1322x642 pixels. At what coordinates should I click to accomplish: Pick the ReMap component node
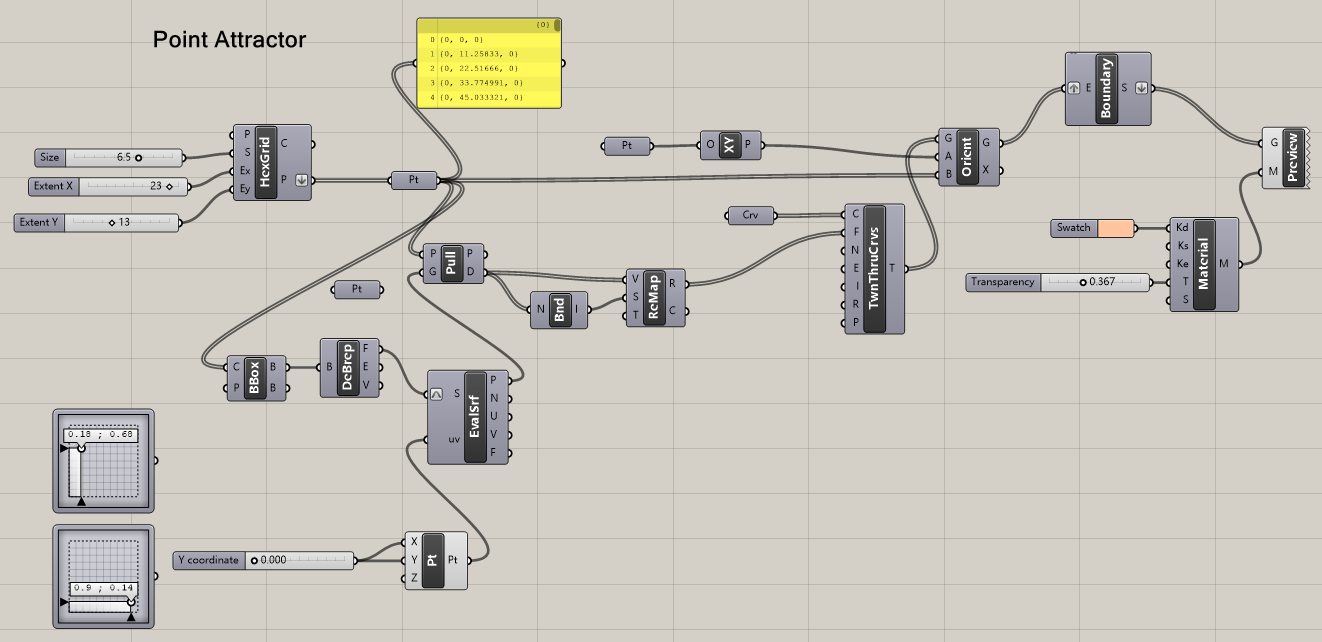[x=654, y=295]
